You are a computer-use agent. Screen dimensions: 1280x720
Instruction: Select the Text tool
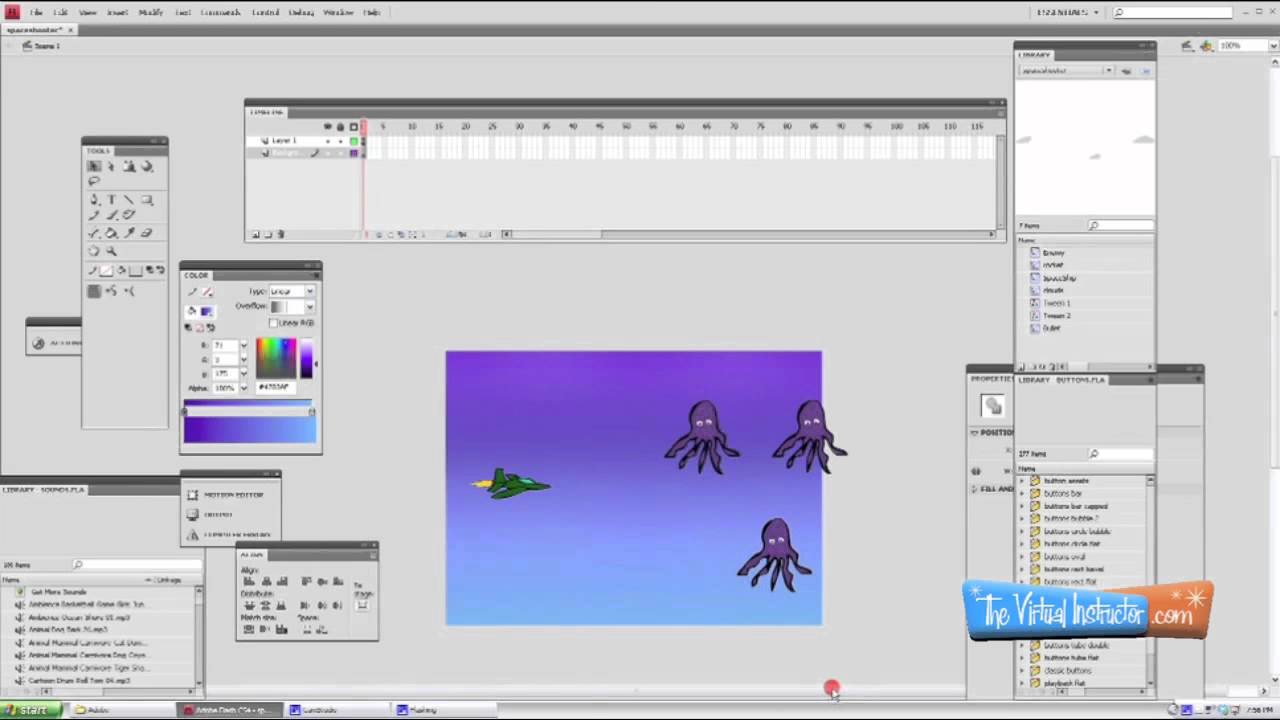pos(111,199)
